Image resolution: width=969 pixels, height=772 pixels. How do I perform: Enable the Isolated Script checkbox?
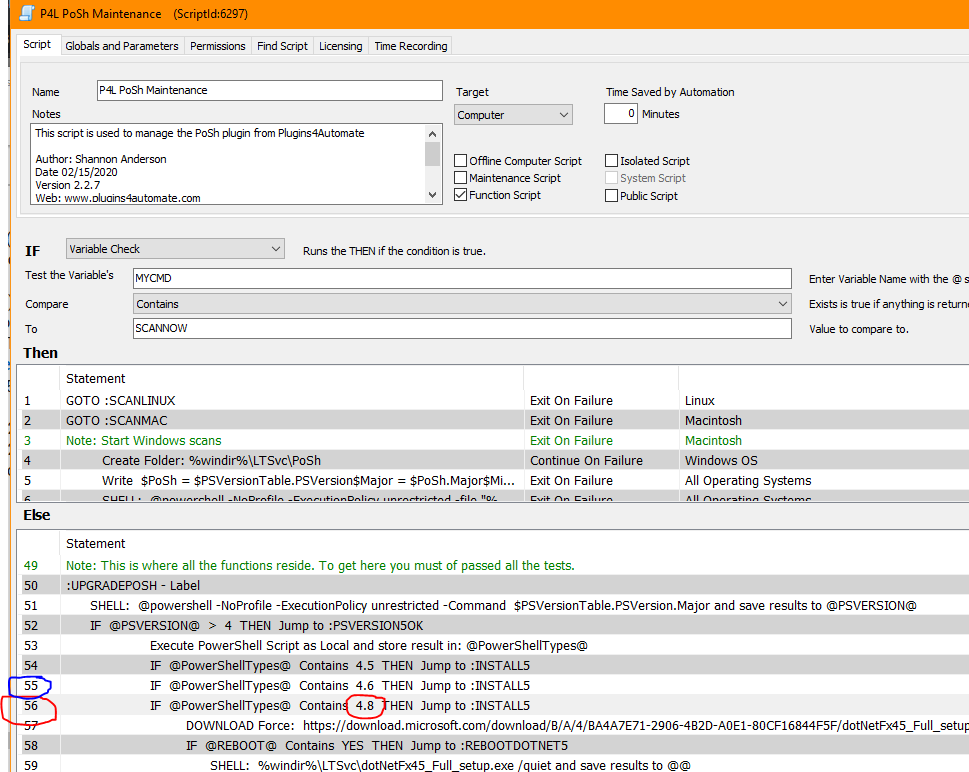(611, 161)
